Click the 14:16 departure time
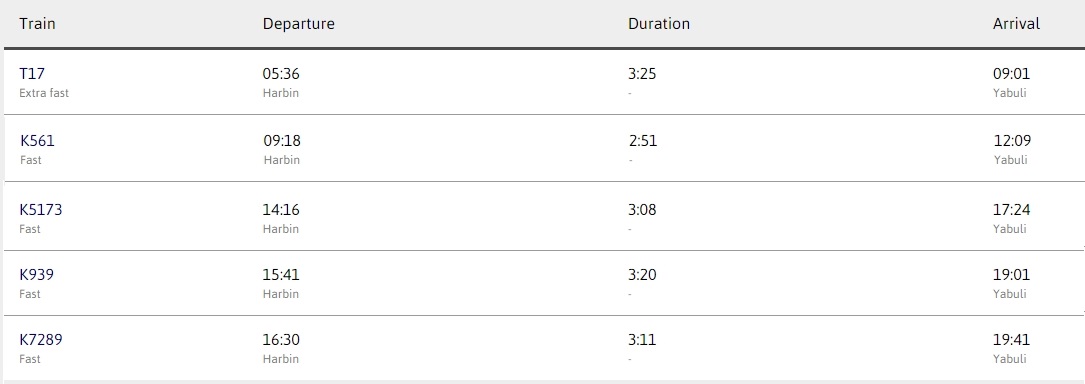This screenshot has height=384, width=1085. (x=281, y=209)
